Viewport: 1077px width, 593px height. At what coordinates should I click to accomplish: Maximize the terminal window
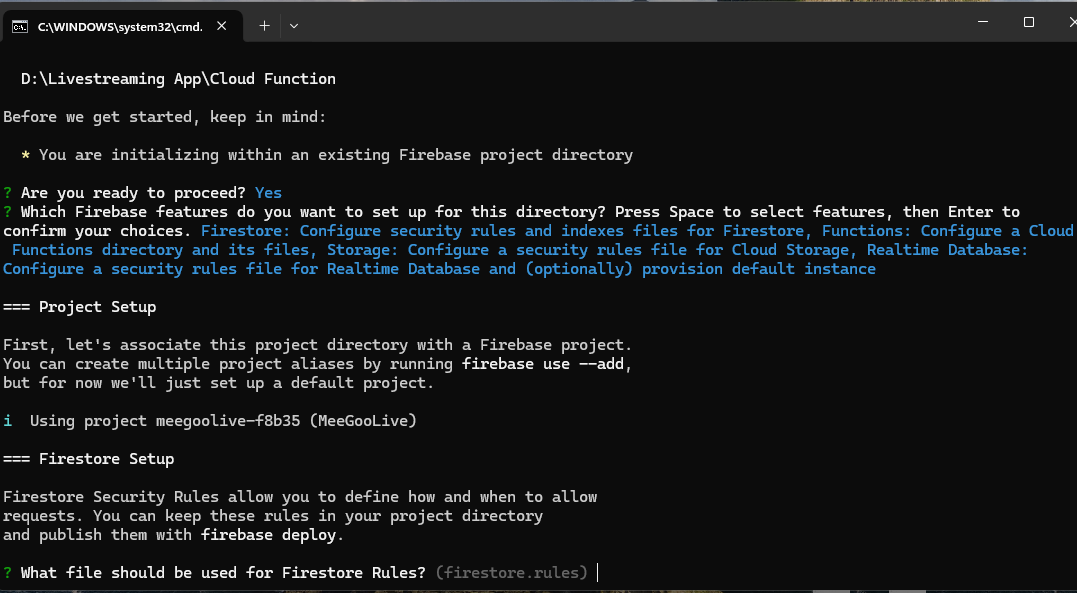[1029, 22]
